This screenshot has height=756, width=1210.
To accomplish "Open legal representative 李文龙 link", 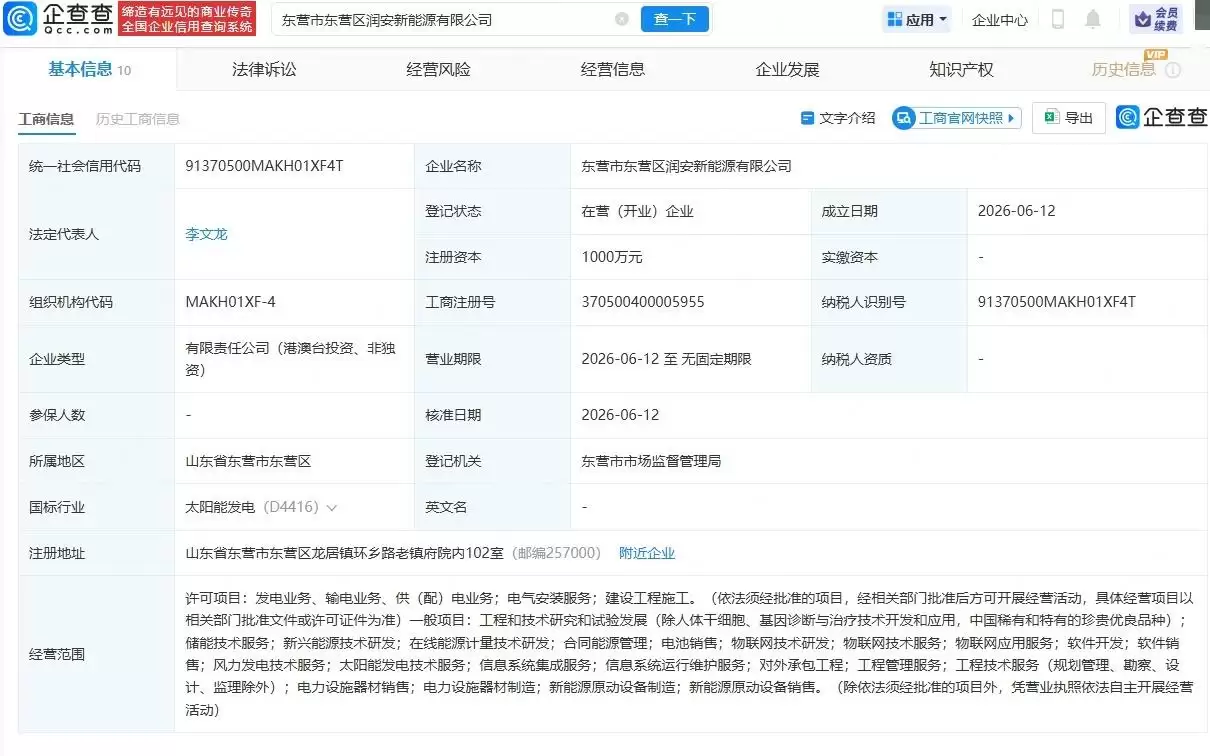I will pos(207,234).
